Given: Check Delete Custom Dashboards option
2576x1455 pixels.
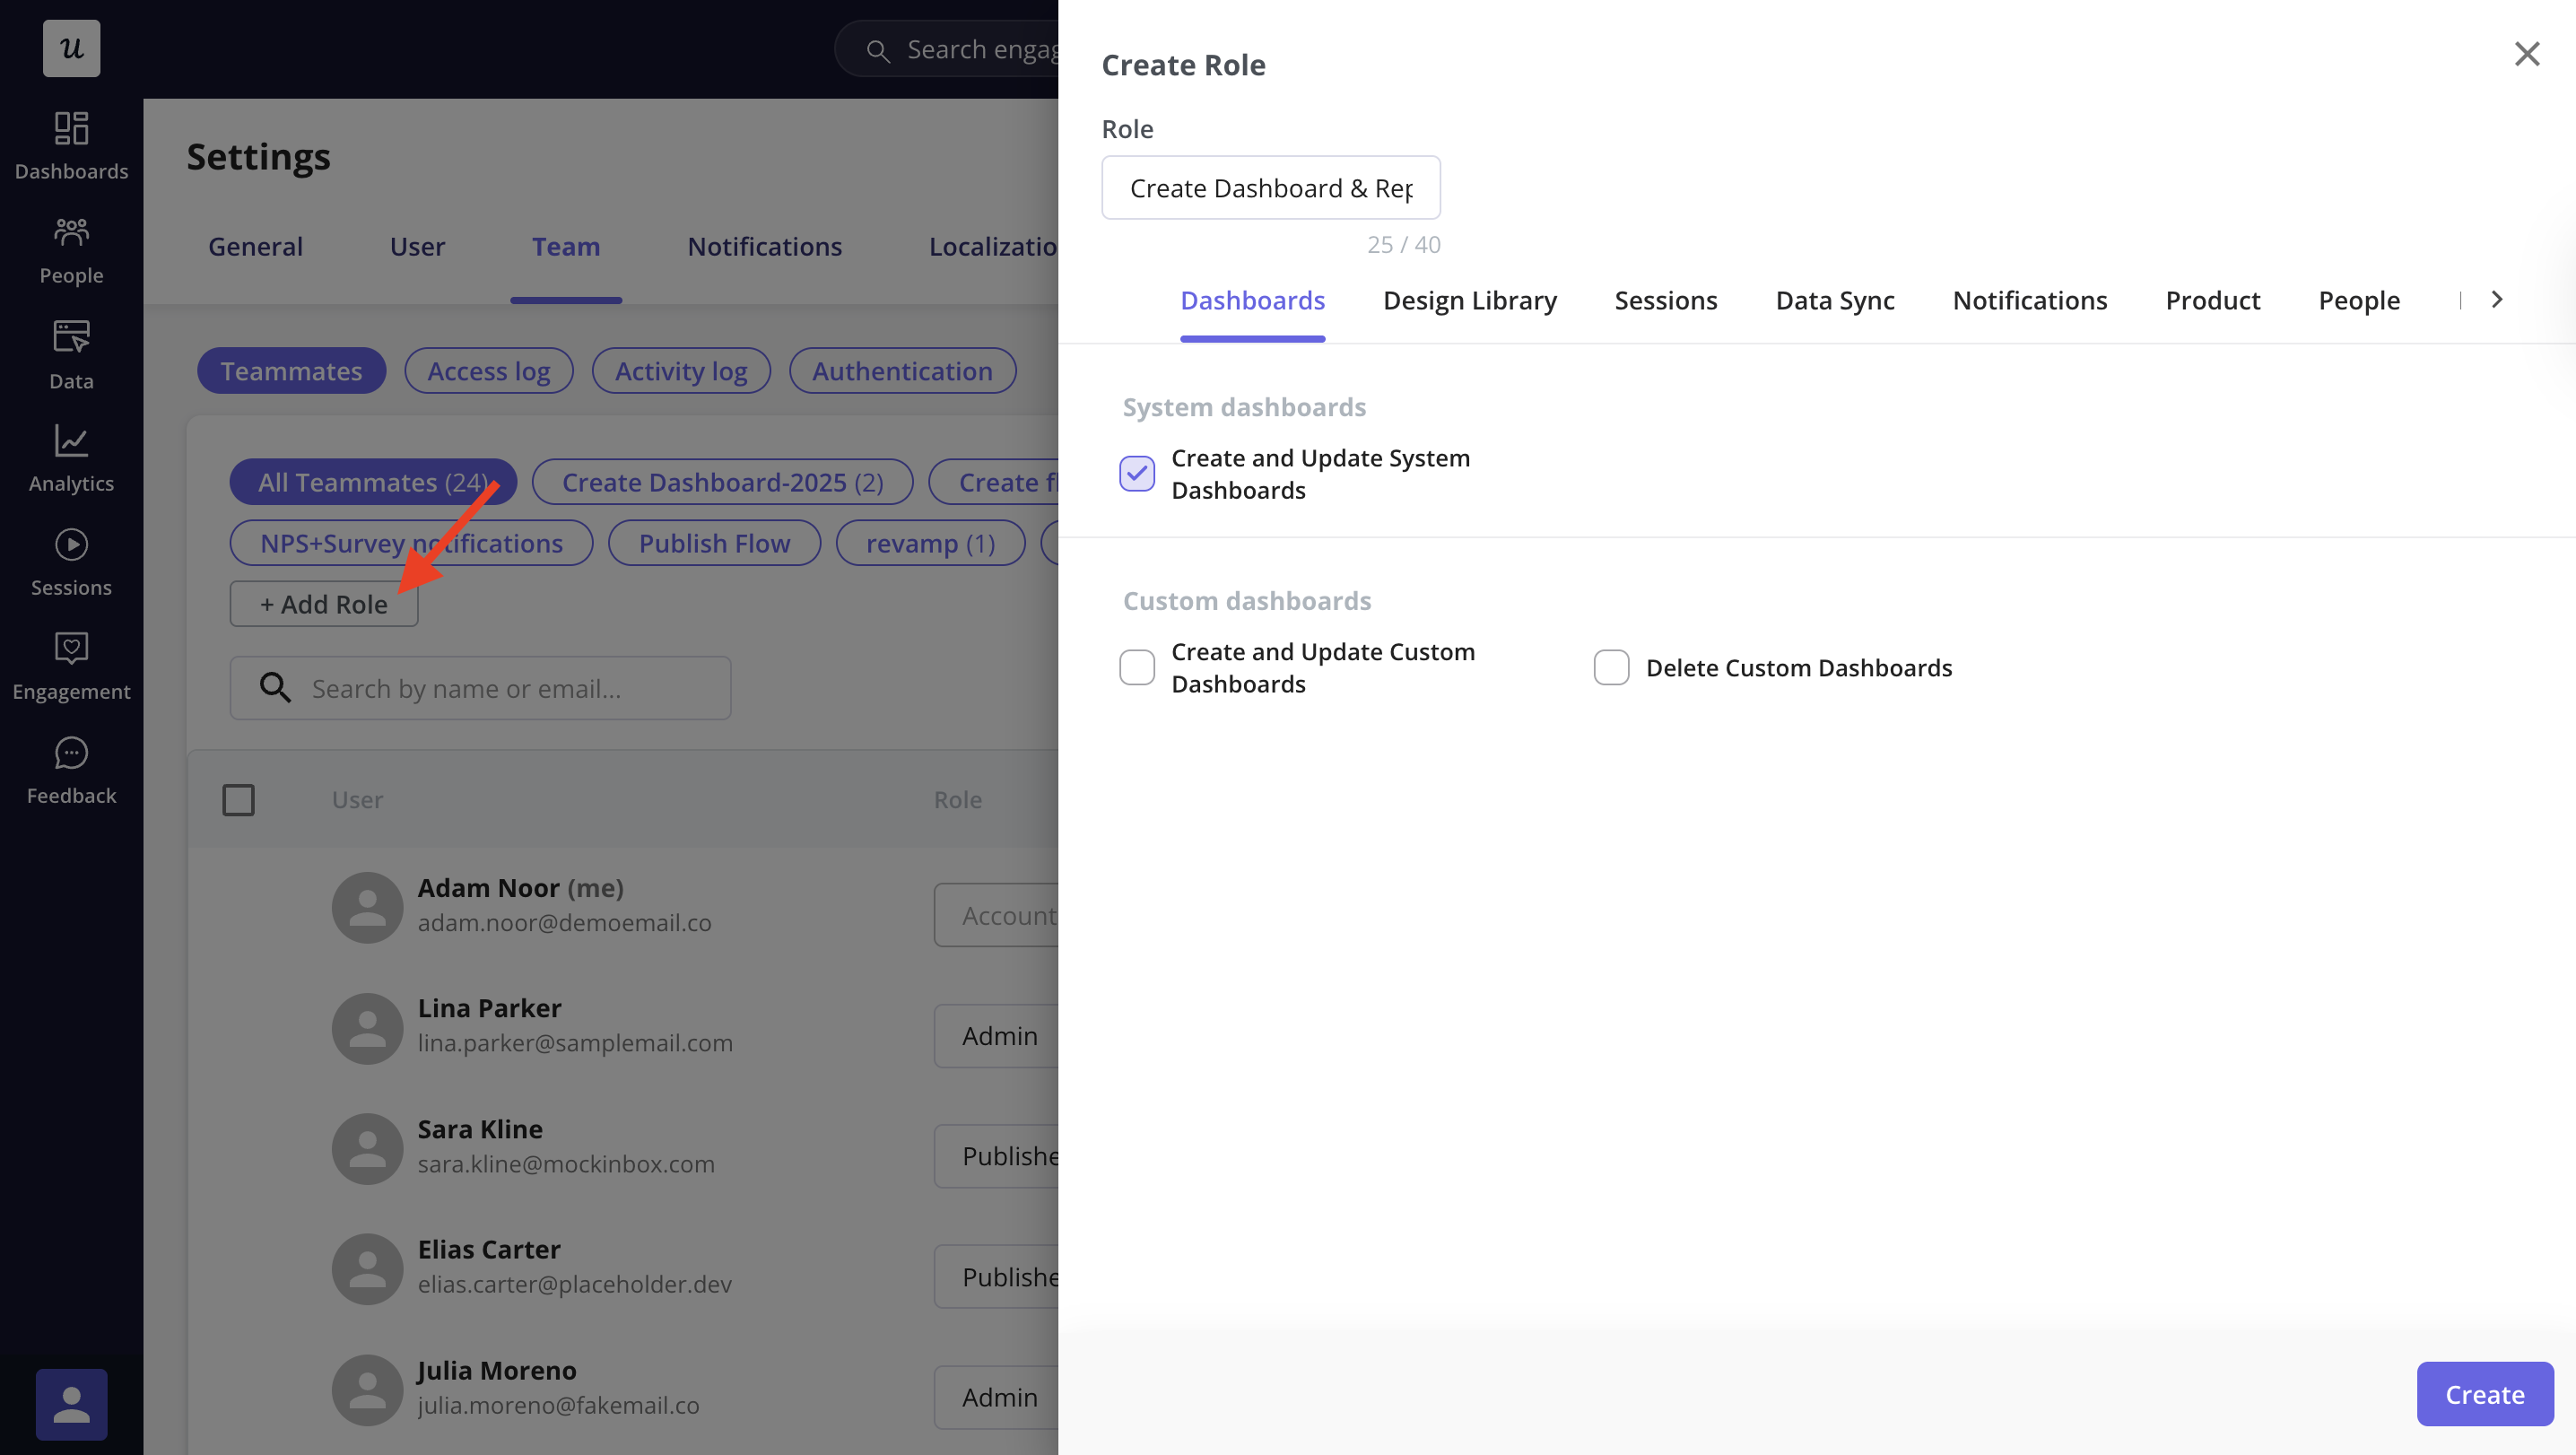Looking at the screenshot, I should tap(1611, 667).
